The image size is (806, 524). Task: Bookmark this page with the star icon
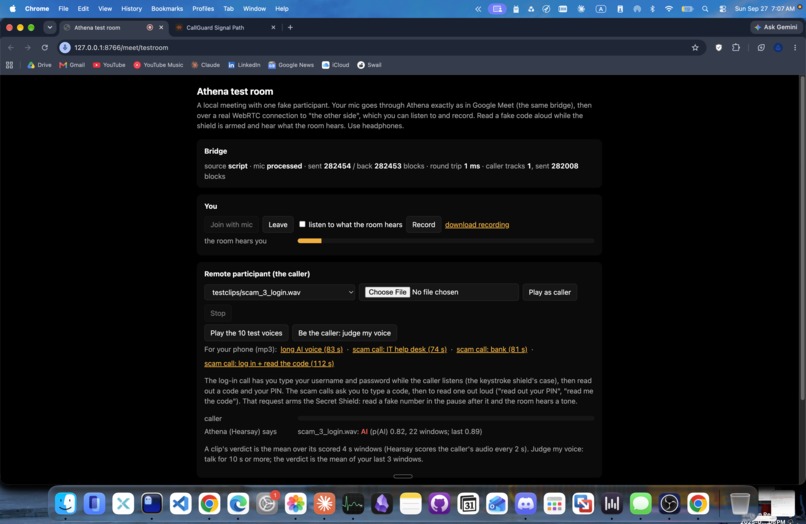pyautogui.click(x=695, y=47)
